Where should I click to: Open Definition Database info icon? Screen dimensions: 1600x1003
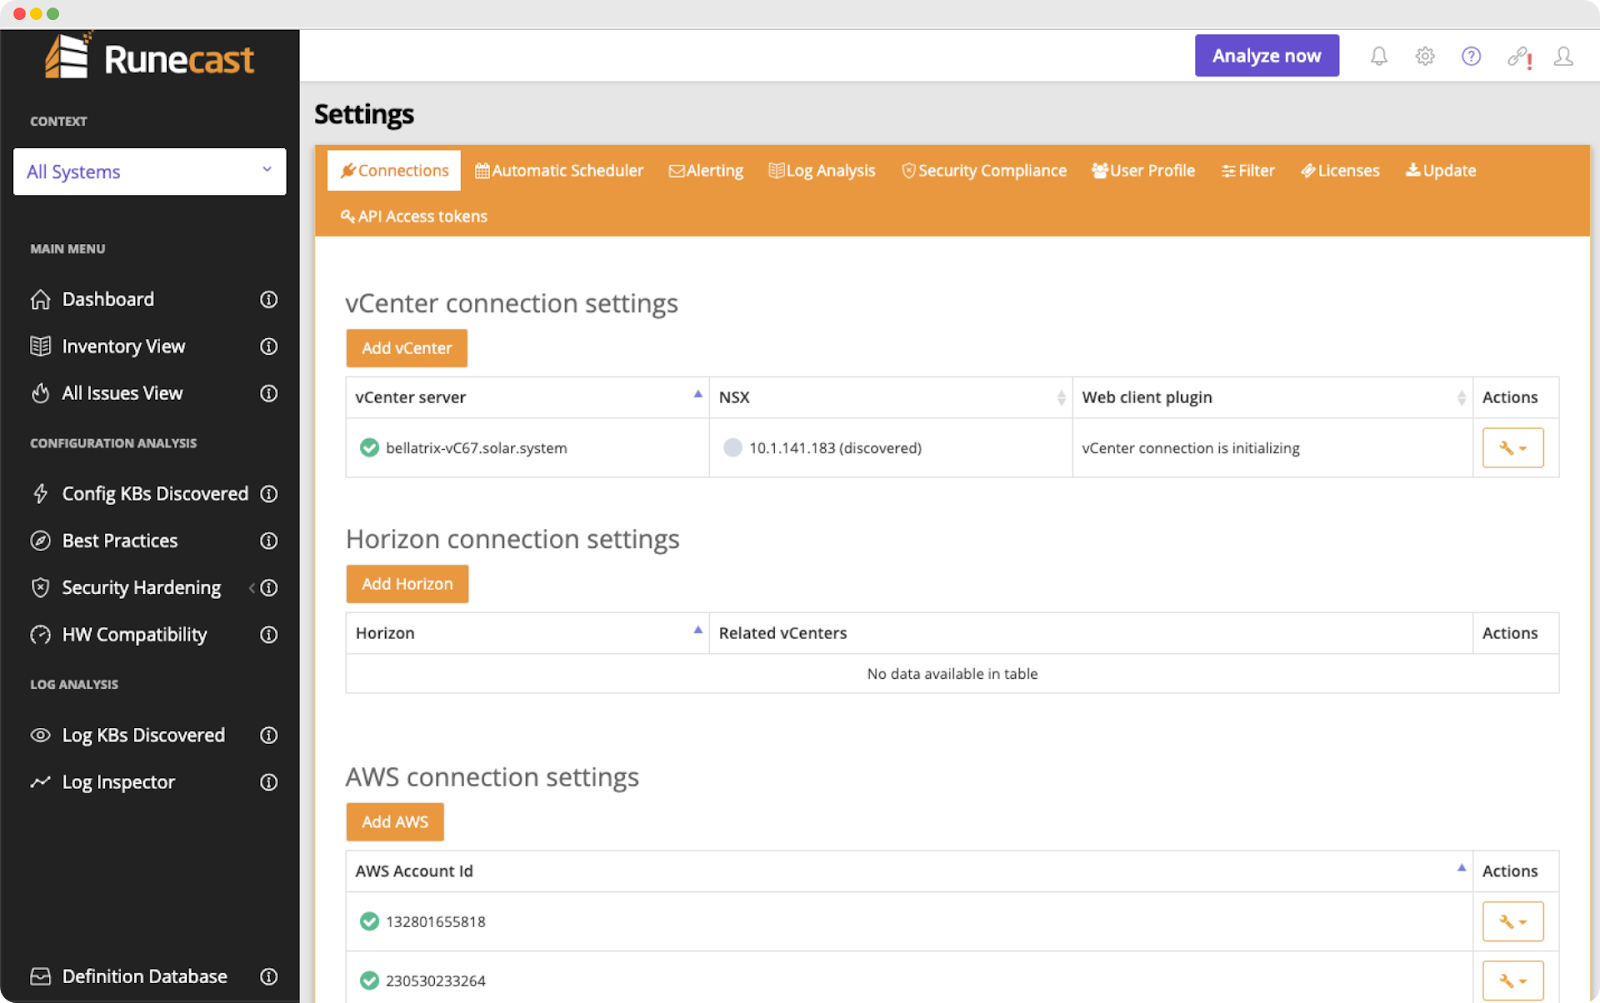269,977
